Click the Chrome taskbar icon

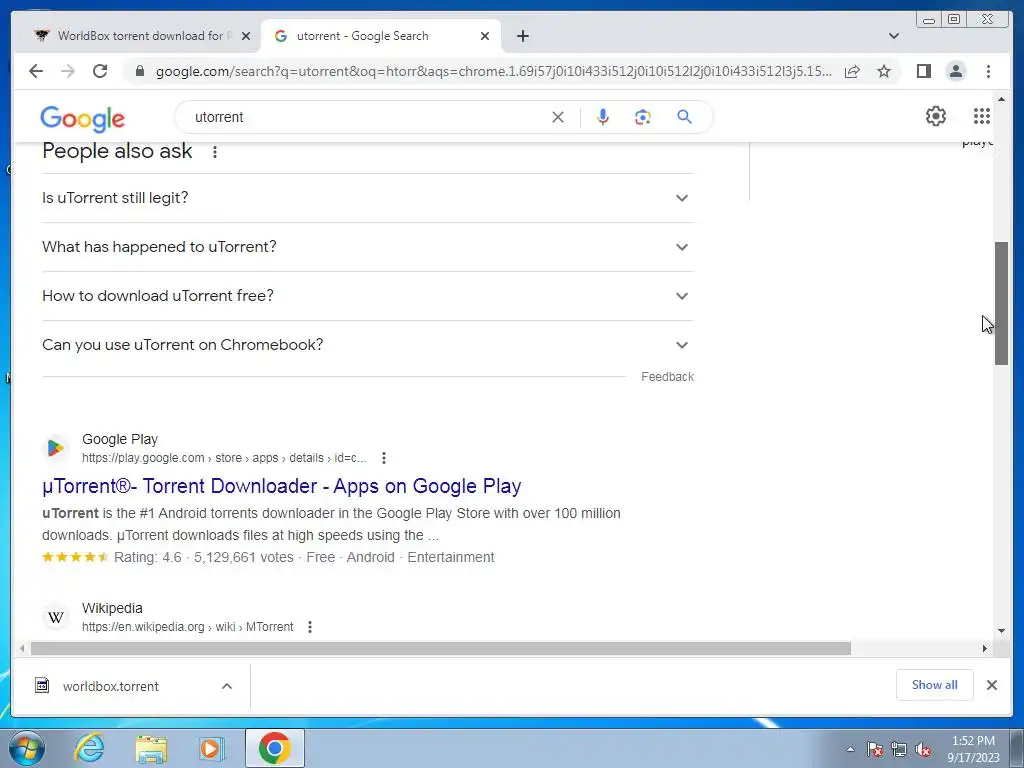click(274, 748)
